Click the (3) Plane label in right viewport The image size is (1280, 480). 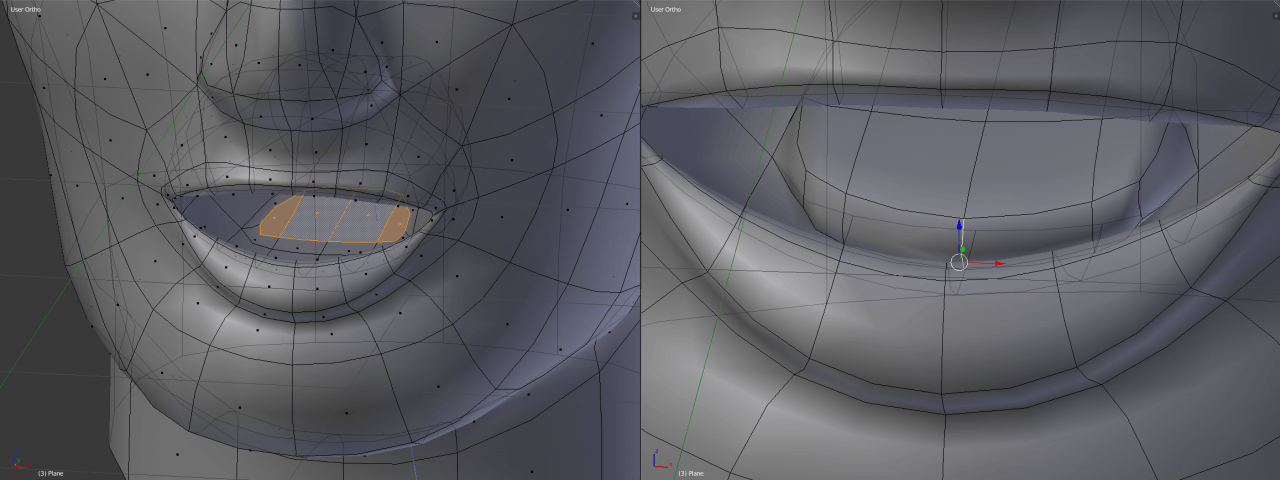pyautogui.click(x=690, y=473)
